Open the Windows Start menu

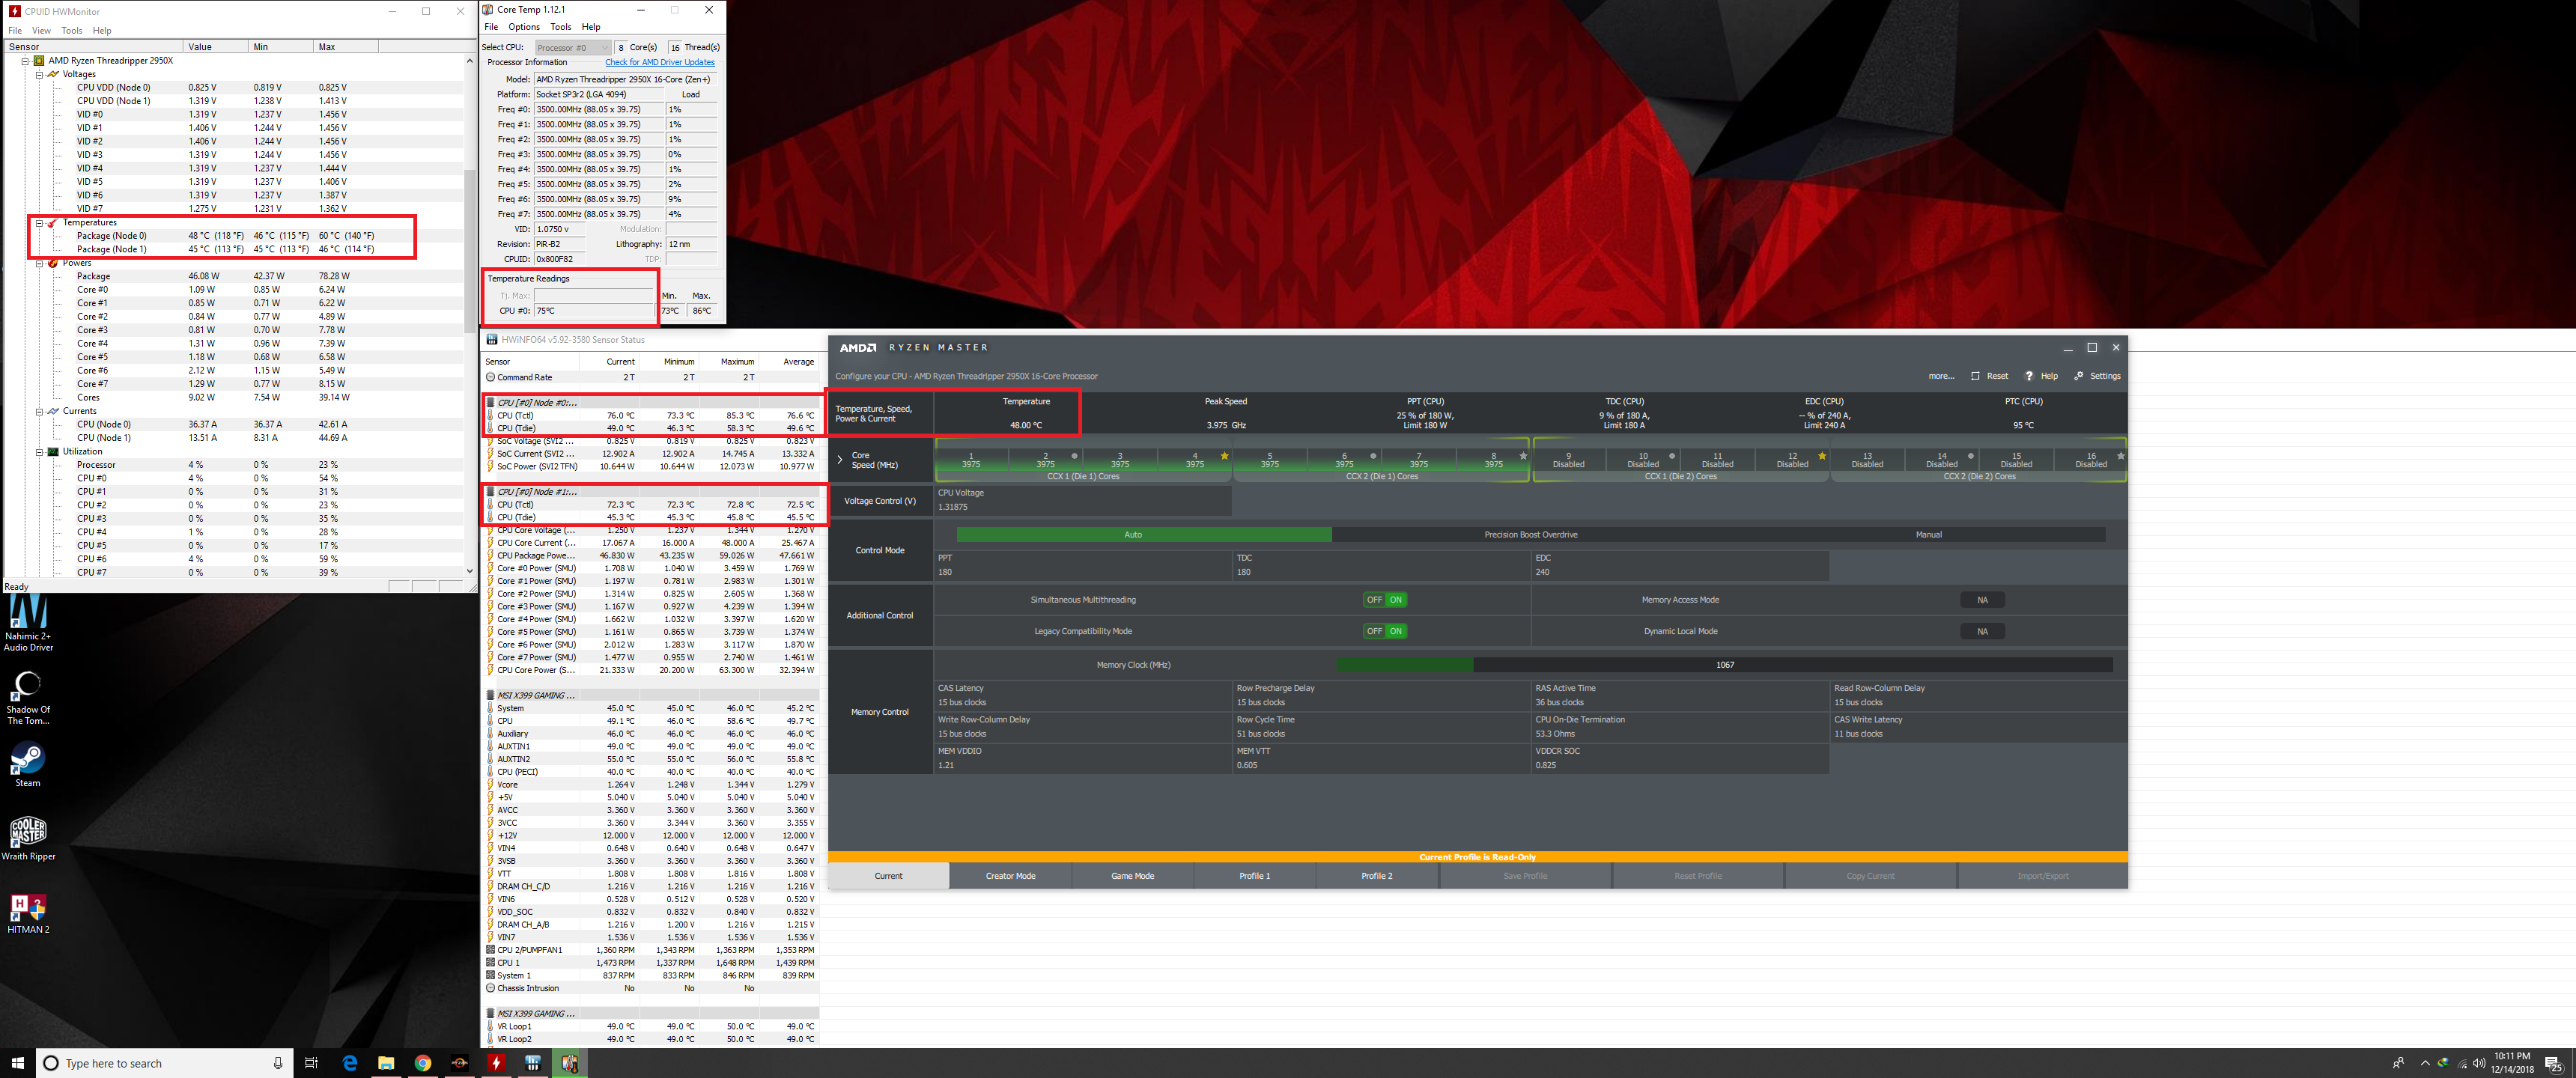point(17,1063)
